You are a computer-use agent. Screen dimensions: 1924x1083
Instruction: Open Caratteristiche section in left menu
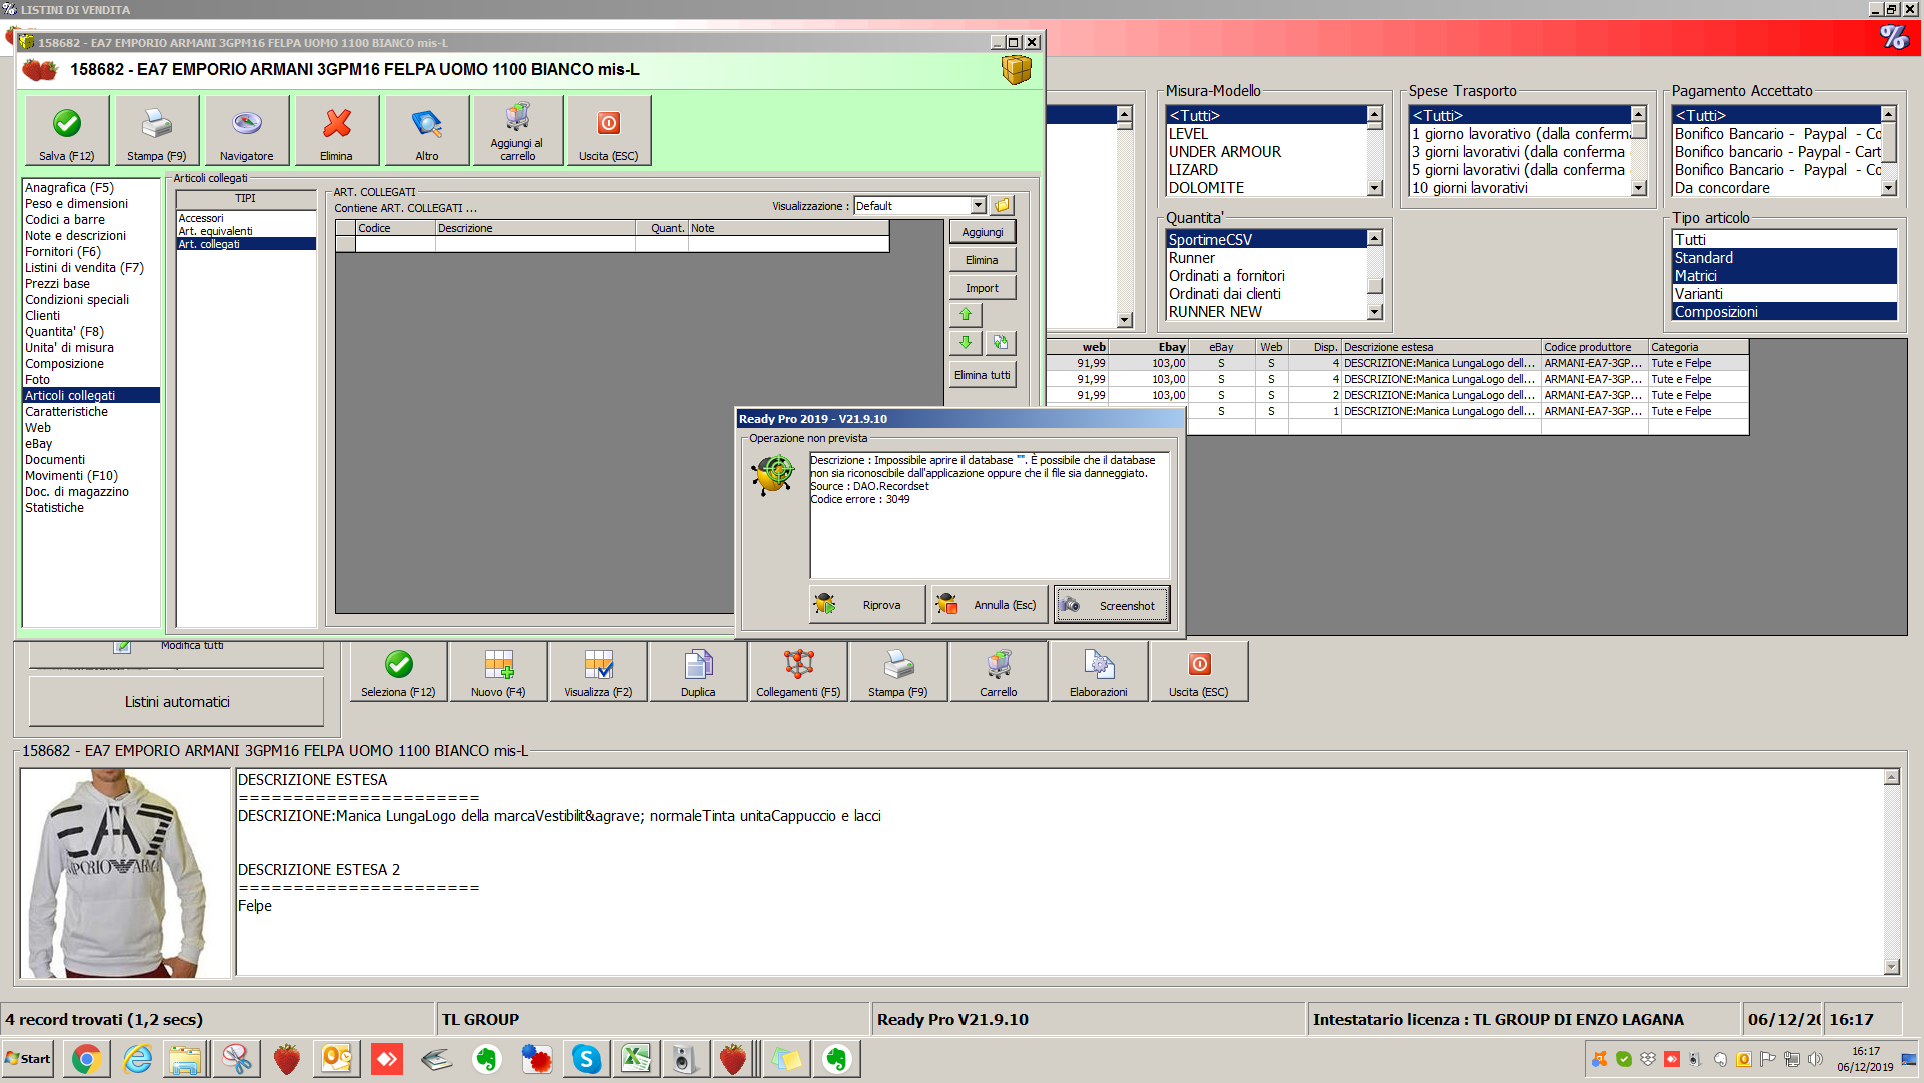[66, 412]
